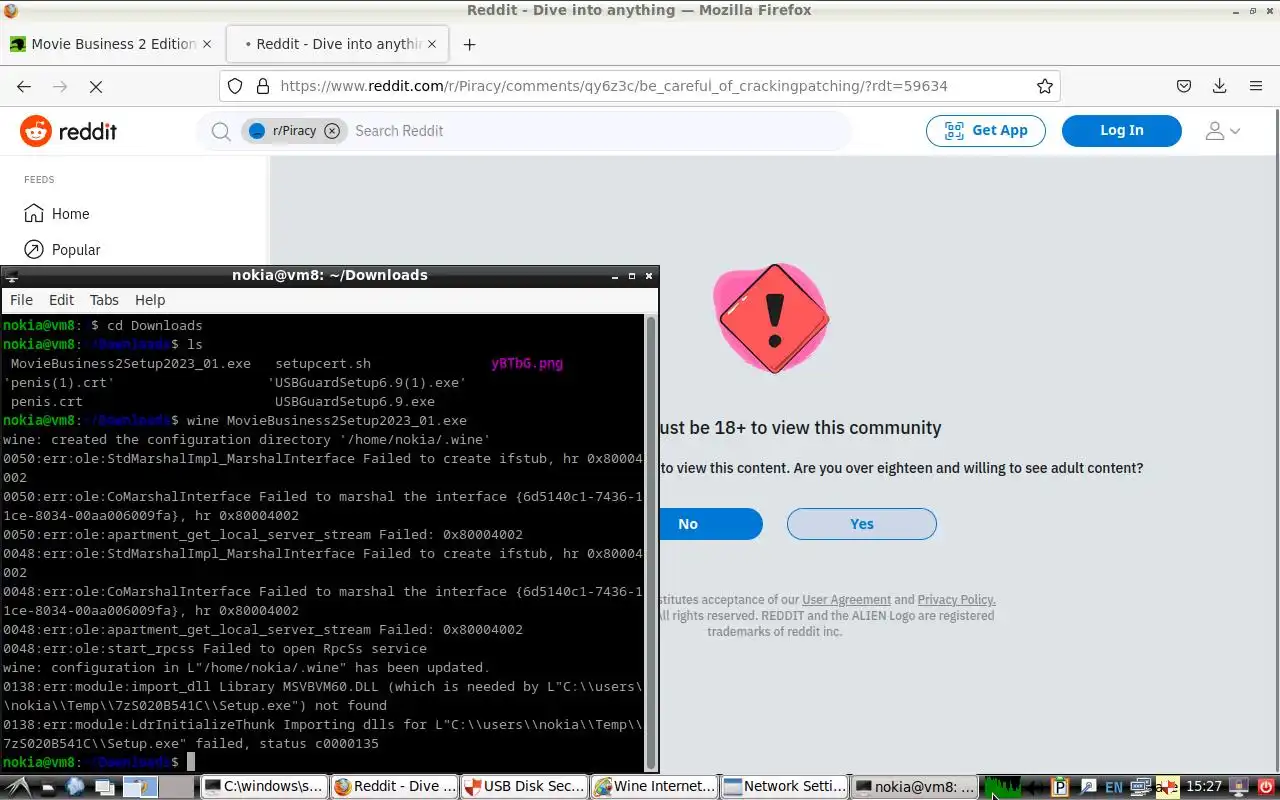Image resolution: width=1280 pixels, height=800 pixels.
Task: Click yBTbG.png in the ls output
Action: point(527,364)
